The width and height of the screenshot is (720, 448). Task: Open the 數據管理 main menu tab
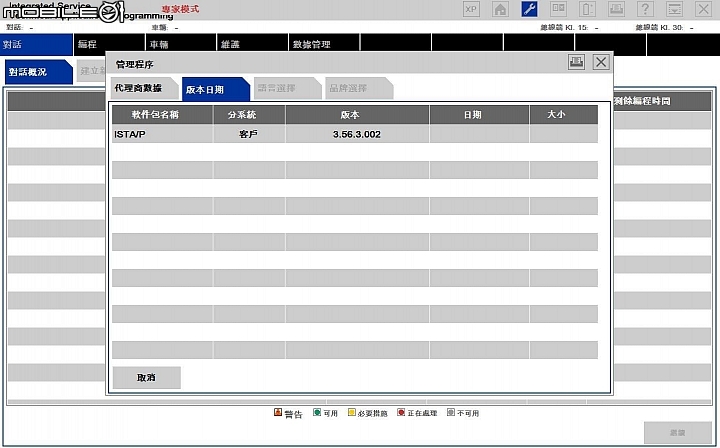point(324,45)
